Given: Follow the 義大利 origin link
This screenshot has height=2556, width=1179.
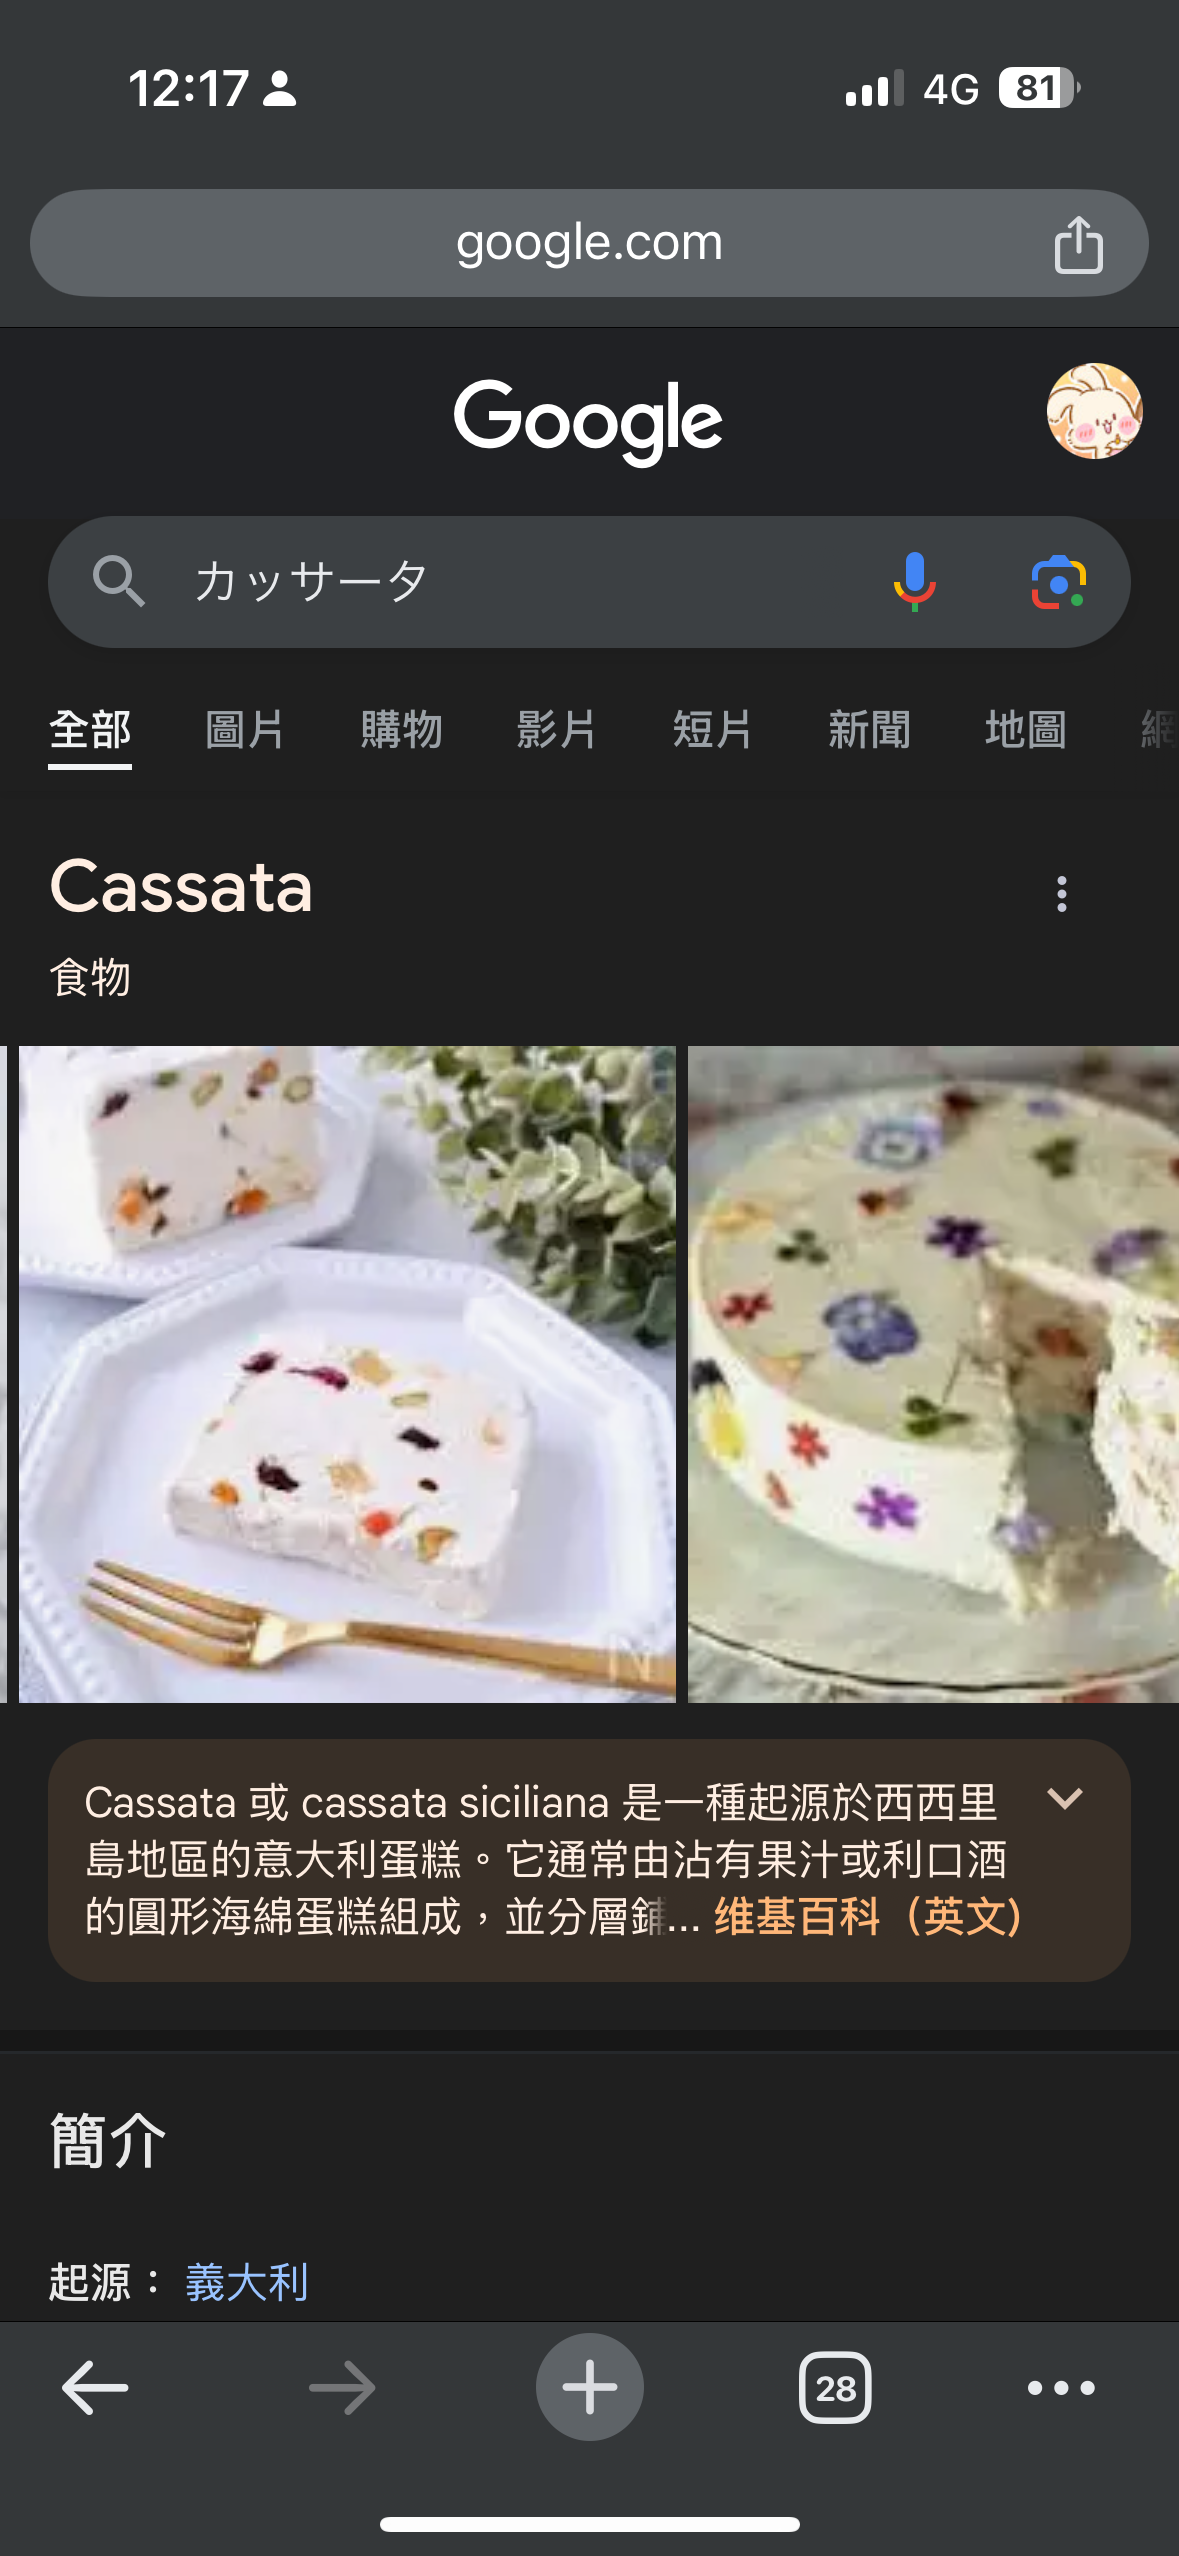Looking at the screenshot, I should click(246, 2283).
